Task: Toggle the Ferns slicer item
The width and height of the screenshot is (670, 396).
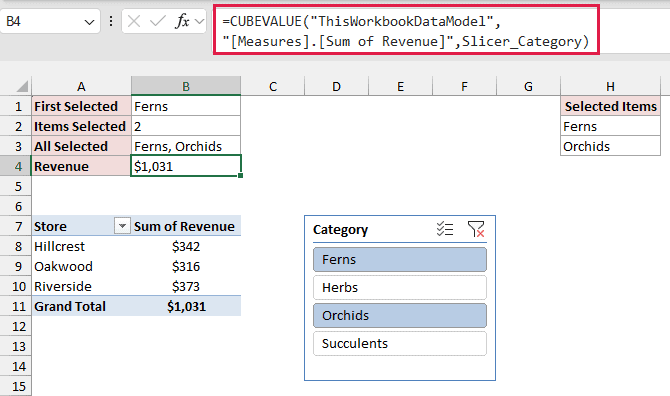Action: pyautogui.click(x=400, y=259)
